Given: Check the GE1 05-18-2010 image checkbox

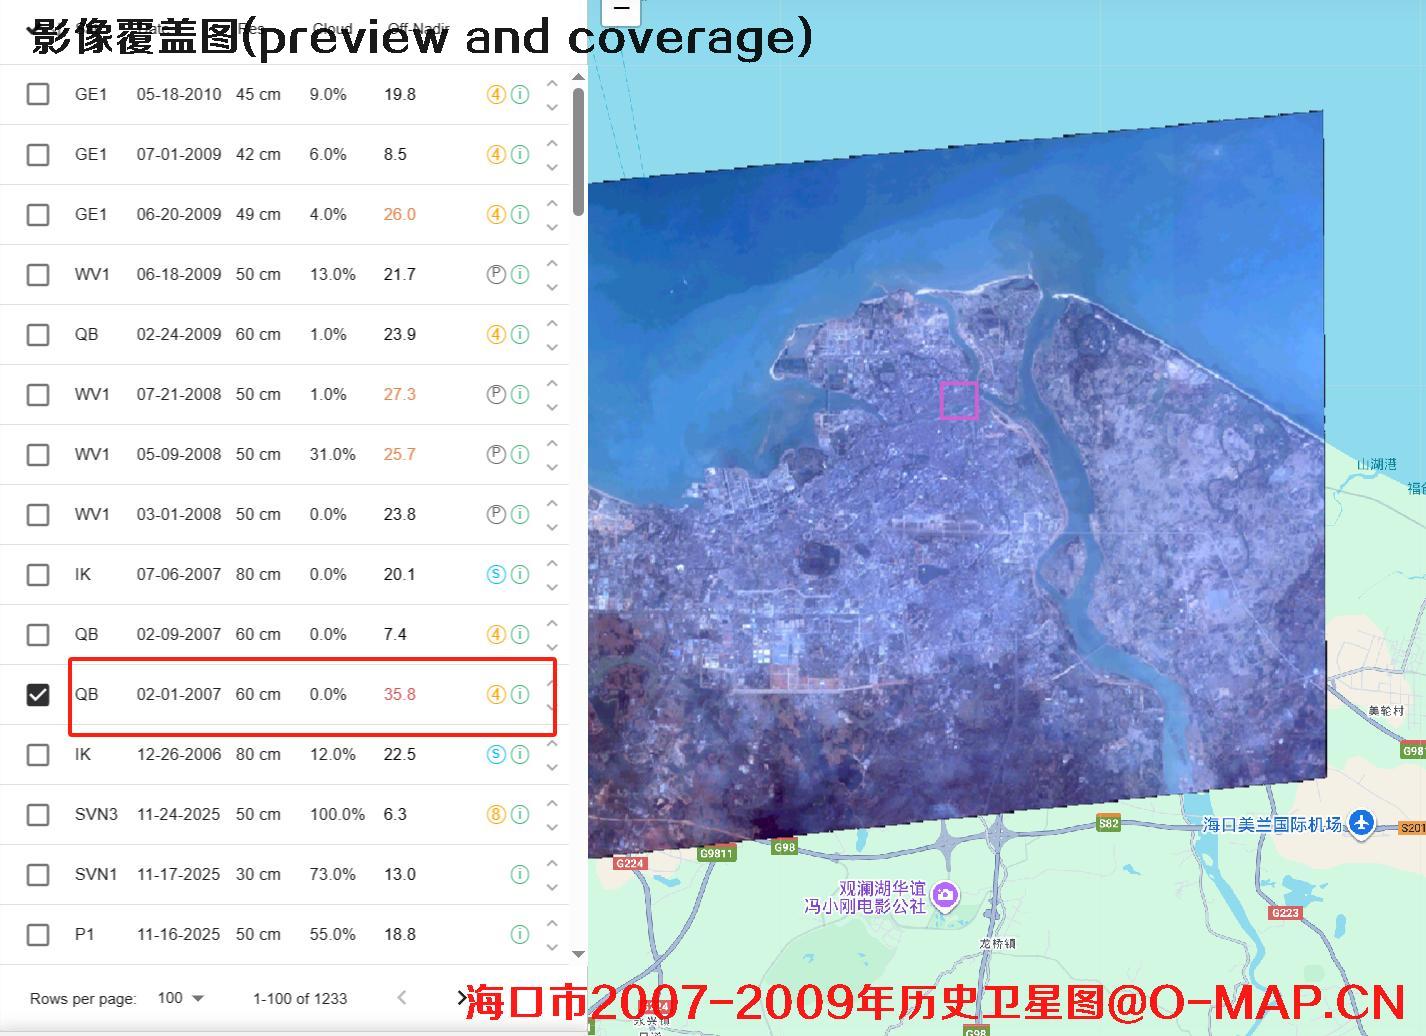Looking at the screenshot, I should (x=38, y=94).
